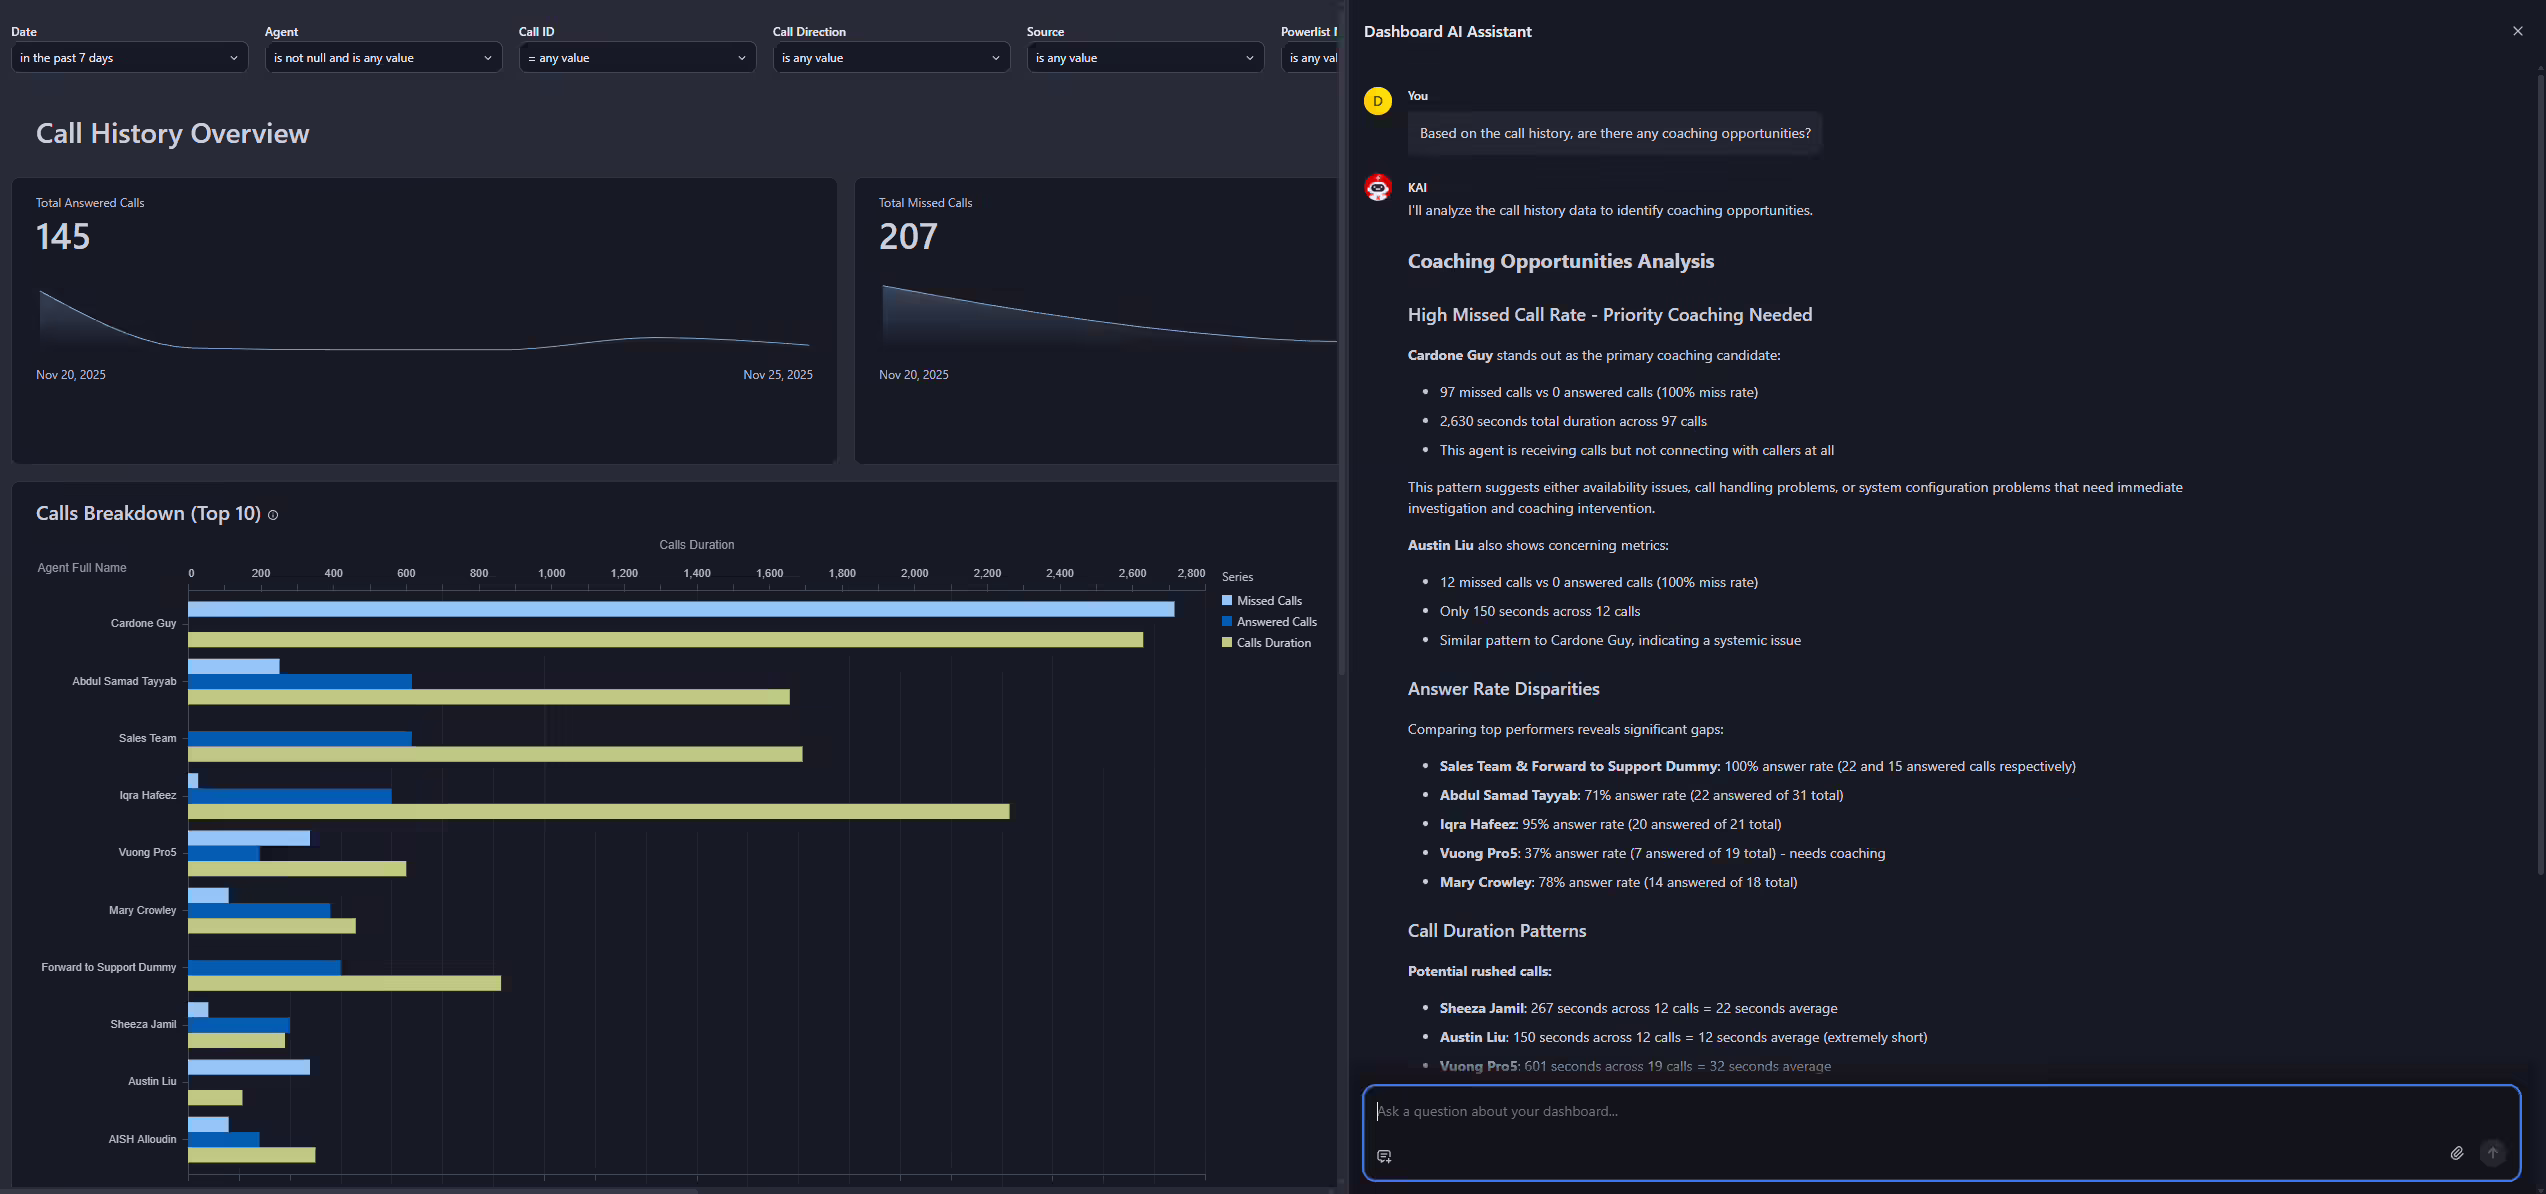Toggle the Answered Calls legend entry
The height and width of the screenshot is (1194, 2546).
[x=1269, y=621]
